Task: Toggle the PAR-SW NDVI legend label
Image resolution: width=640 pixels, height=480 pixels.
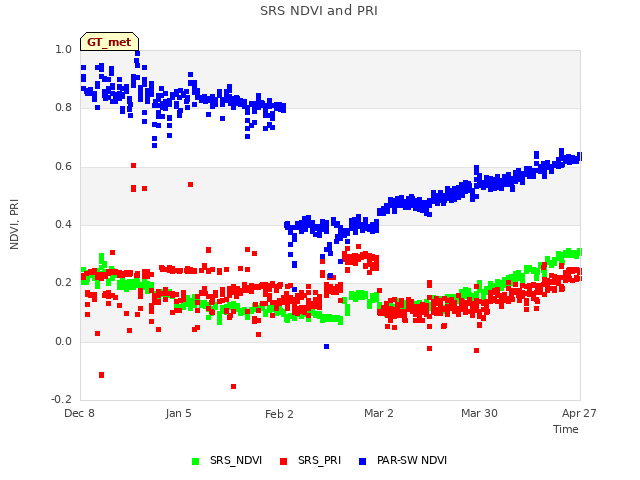Action: (412, 460)
